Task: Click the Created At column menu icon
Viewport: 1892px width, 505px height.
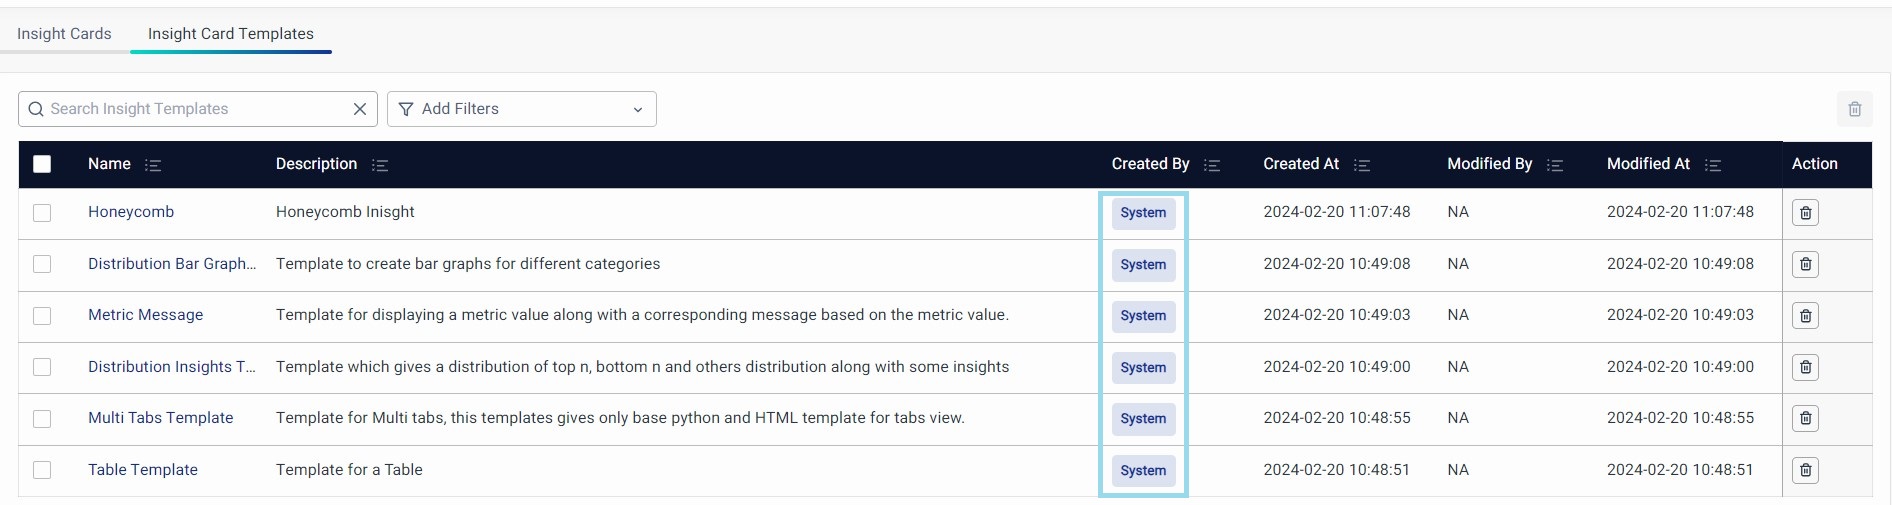Action: pyautogui.click(x=1362, y=165)
